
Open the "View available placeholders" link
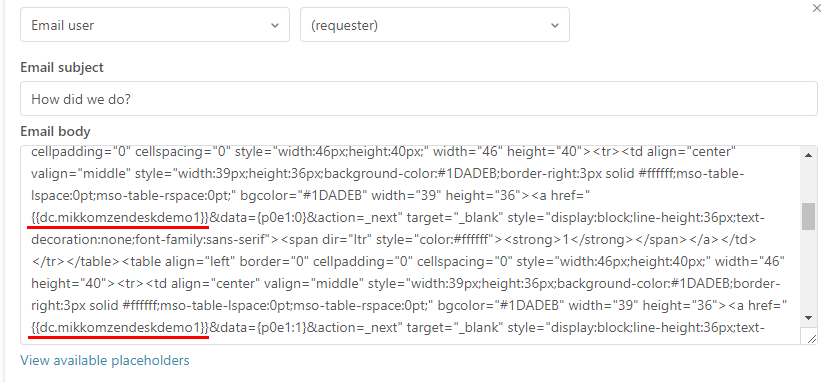pos(105,360)
